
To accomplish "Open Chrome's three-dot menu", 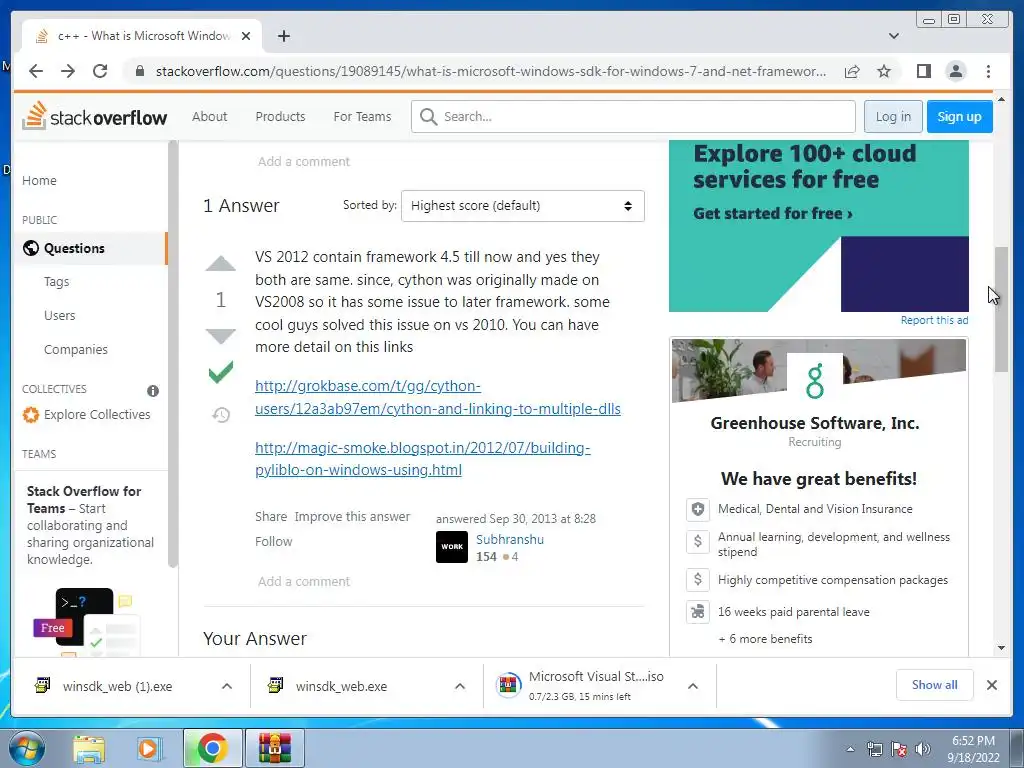I will click(x=988, y=71).
